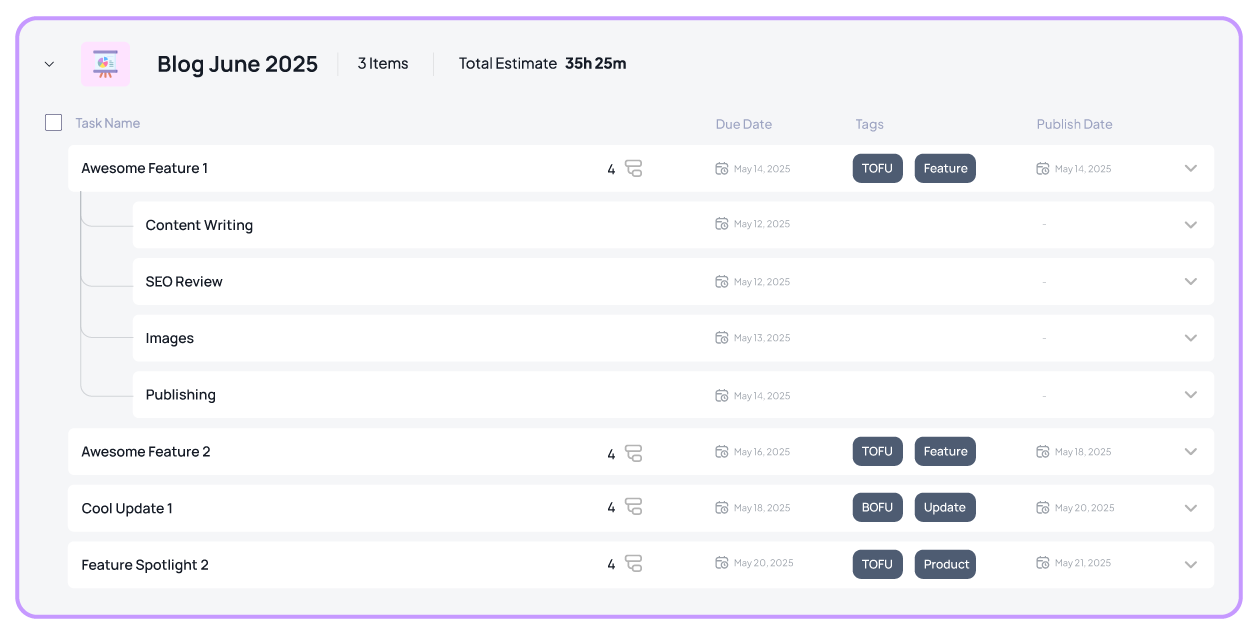Open subtasks icon for Awesome Feature 2
Screen dimensions: 1258x635
click(634, 452)
